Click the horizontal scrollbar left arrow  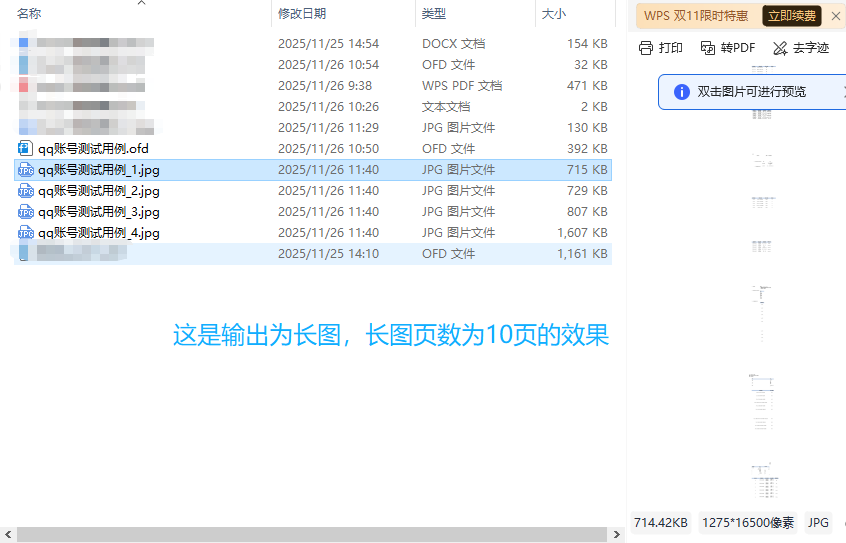click(8, 535)
